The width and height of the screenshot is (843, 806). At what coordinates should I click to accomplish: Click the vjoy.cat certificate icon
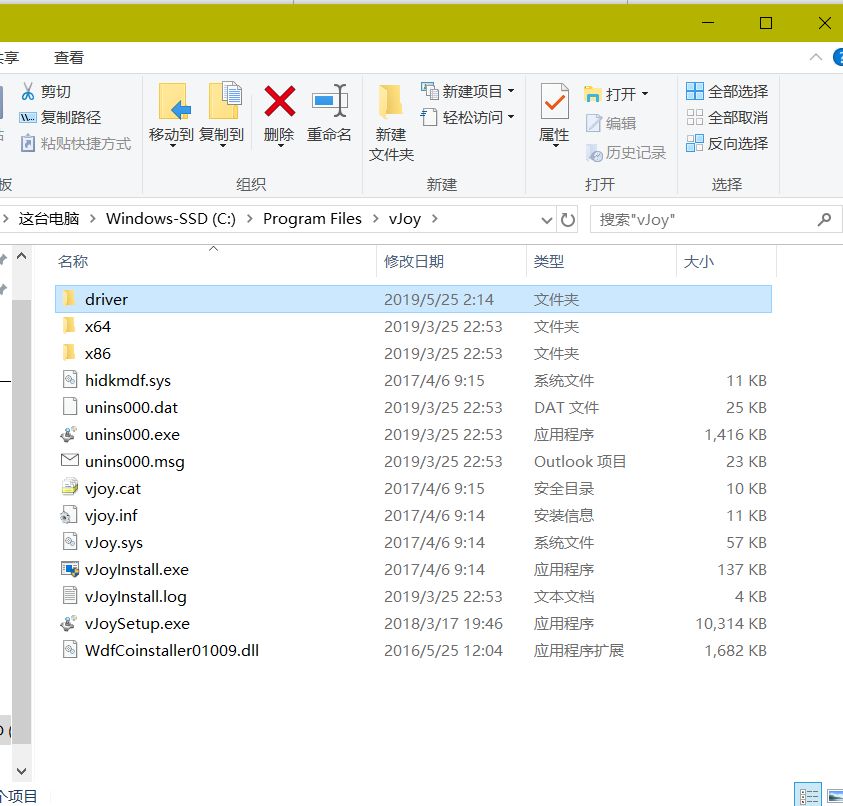click(x=69, y=487)
